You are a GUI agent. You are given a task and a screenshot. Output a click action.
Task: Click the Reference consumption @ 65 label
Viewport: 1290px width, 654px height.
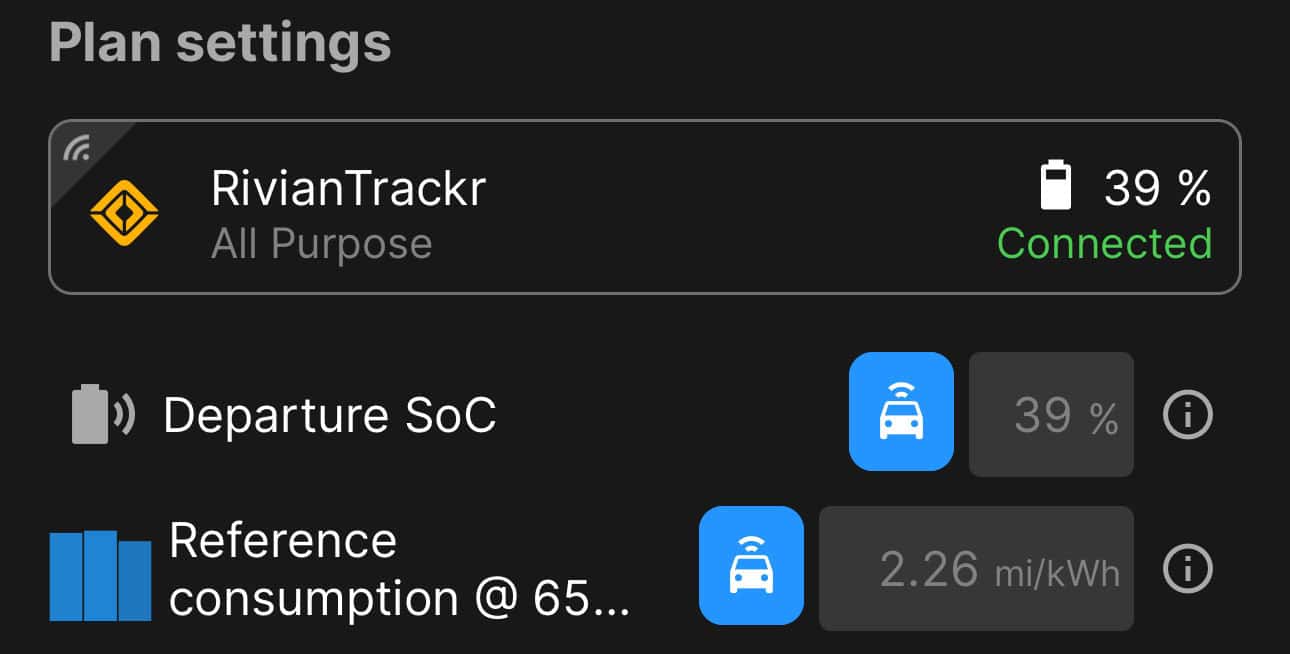pyautogui.click(x=400, y=569)
